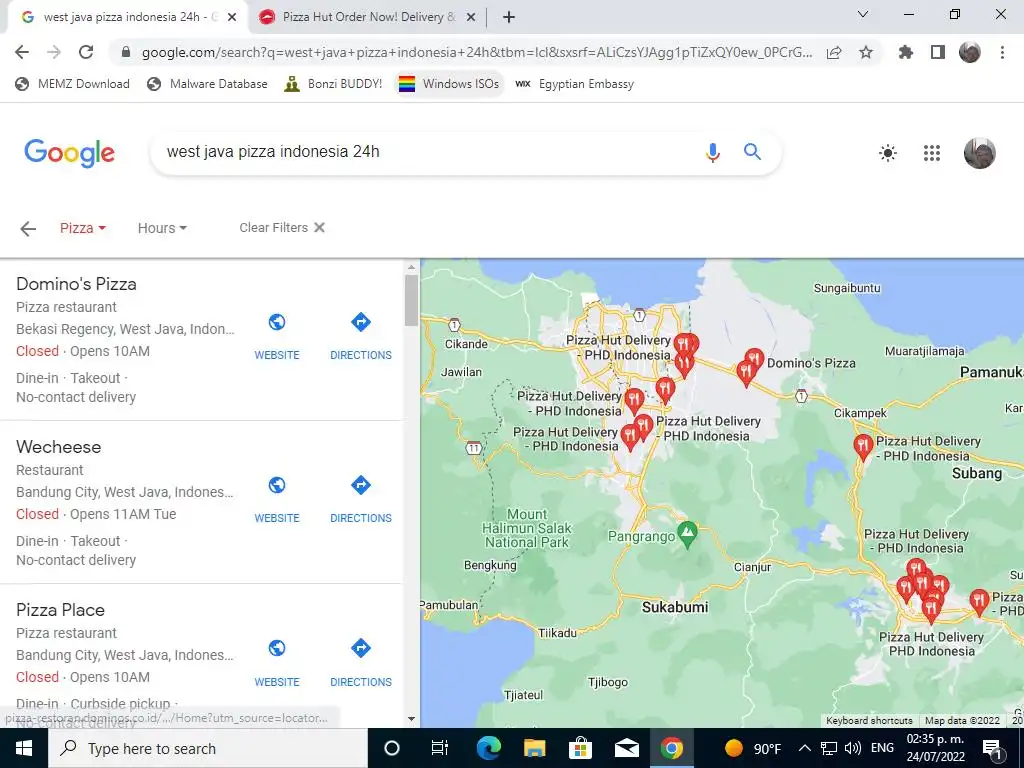Click the Domino's Pizza map pin
1024x768 pixels.
(754, 359)
